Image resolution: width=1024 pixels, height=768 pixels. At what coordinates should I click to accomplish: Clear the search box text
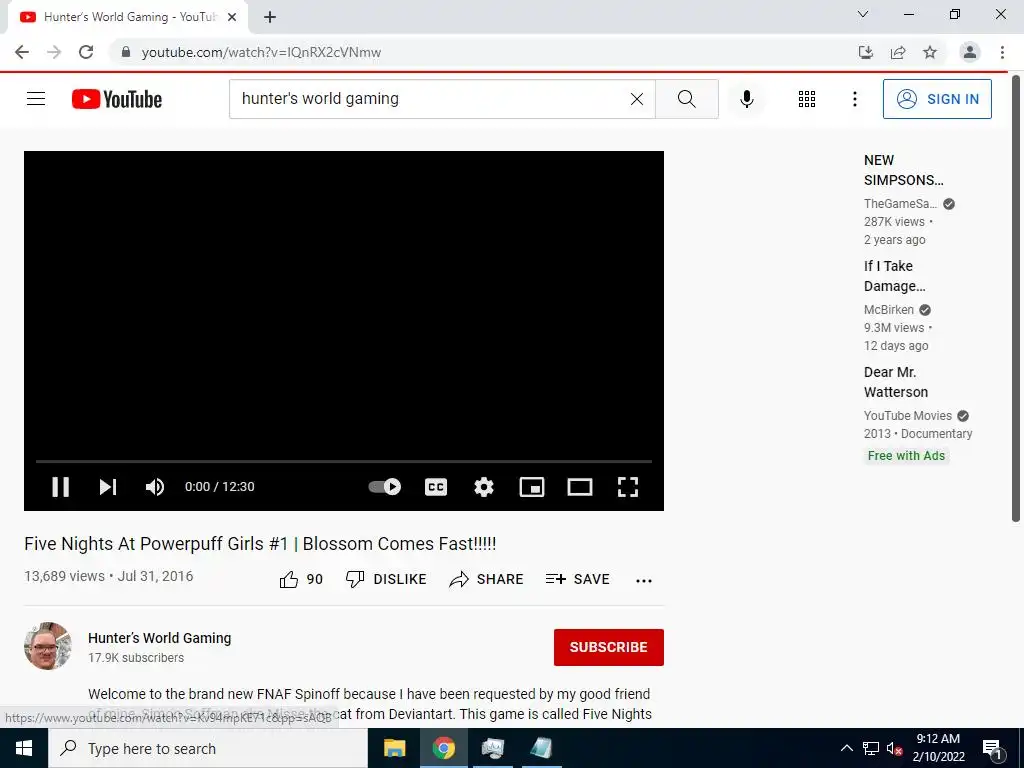click(637, 99)
